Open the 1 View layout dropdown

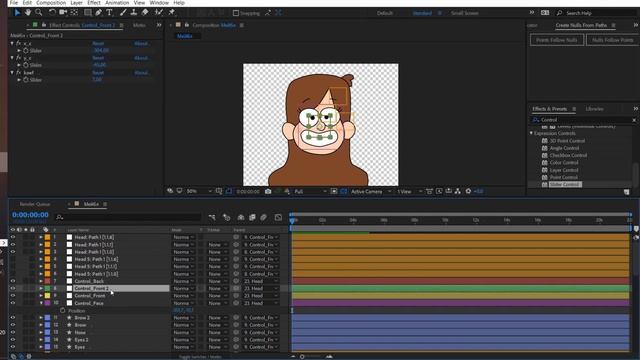coord(409,191)
